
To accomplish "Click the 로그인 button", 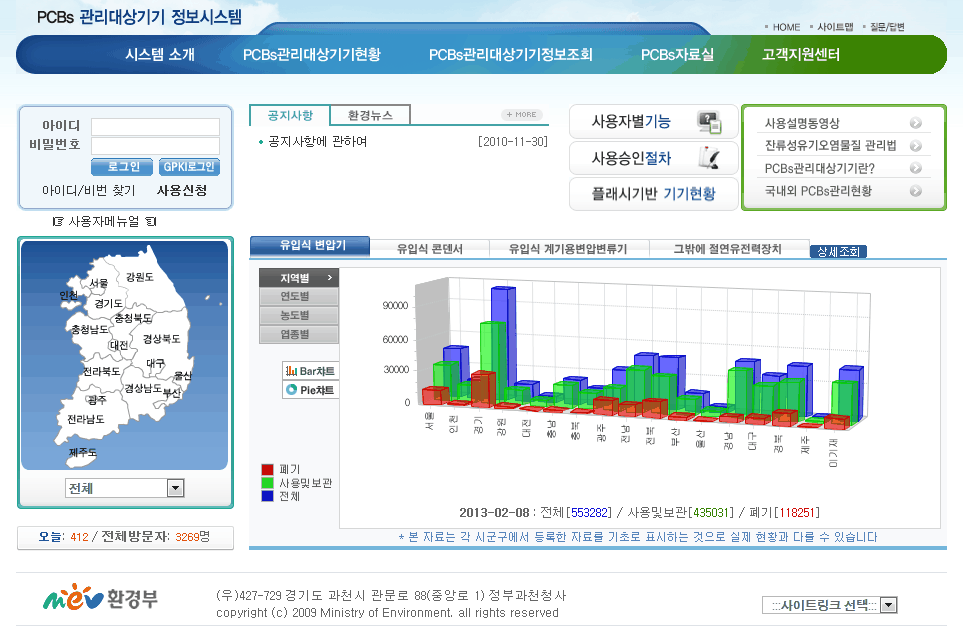I will (122, 167).
